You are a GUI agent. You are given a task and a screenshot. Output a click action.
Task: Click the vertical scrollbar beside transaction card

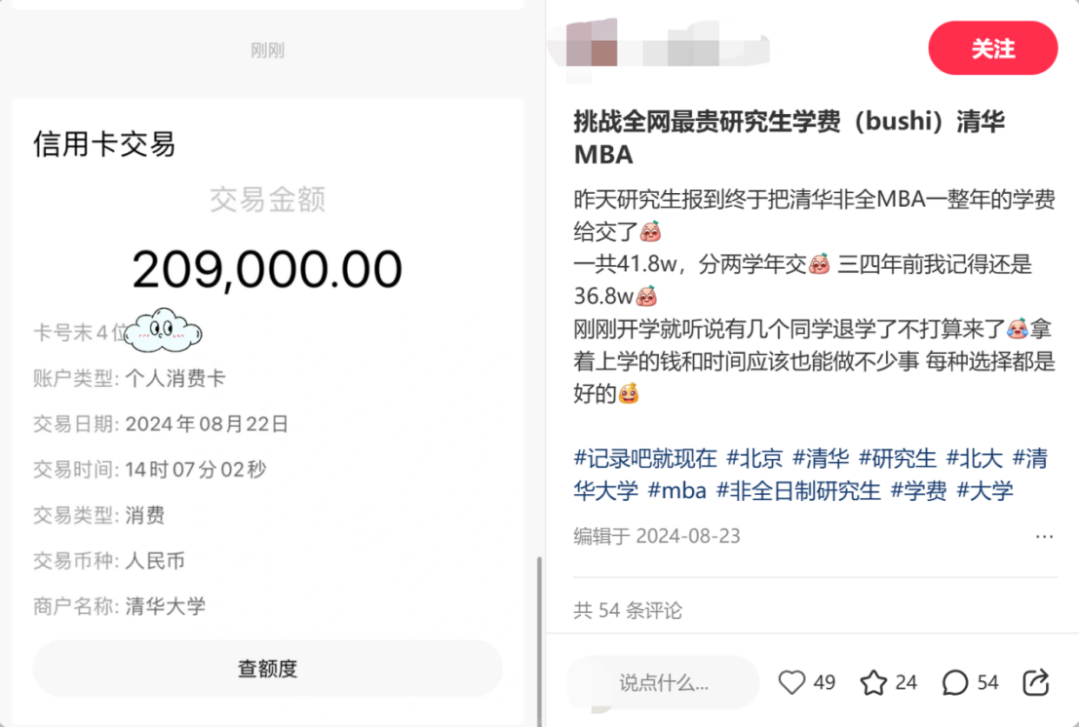point(539,641)
